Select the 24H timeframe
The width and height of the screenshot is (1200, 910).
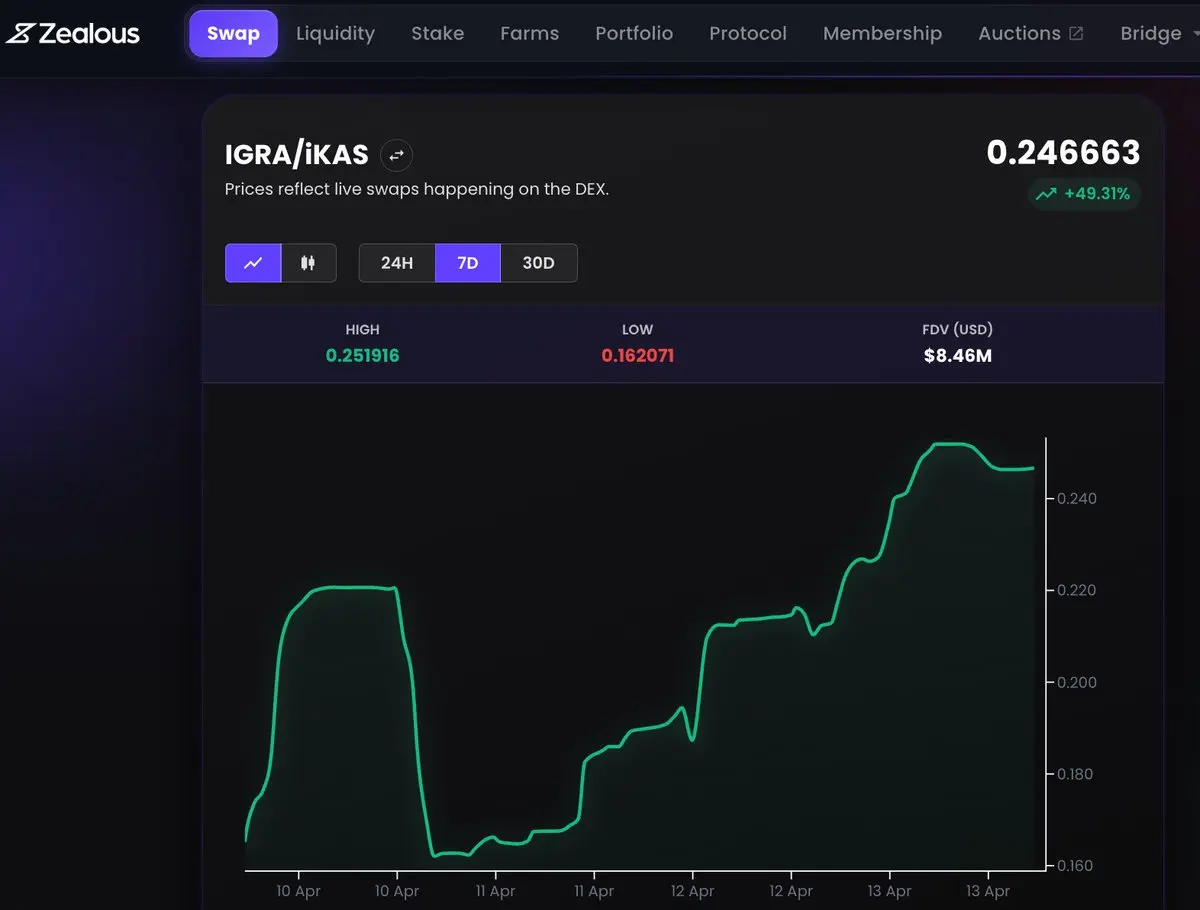click(397, 263)
